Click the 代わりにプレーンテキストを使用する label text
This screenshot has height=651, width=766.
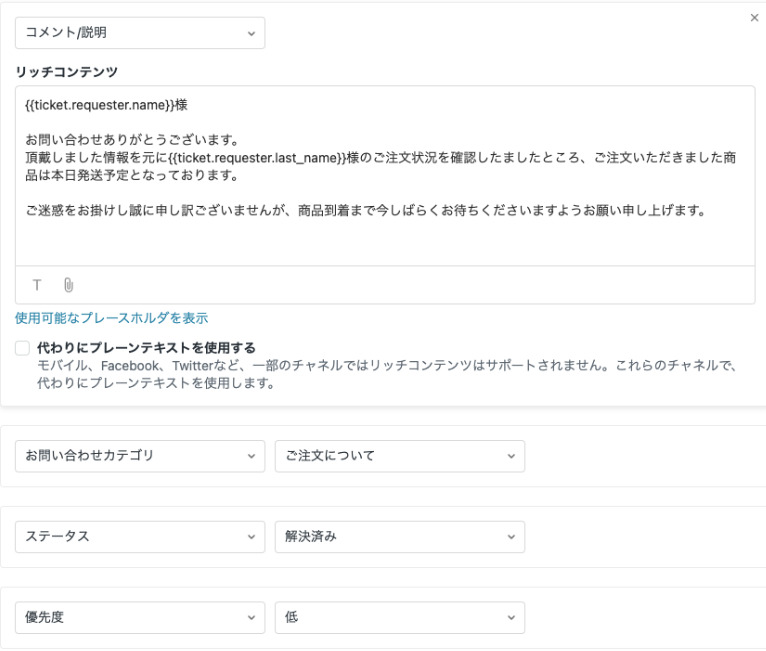point(146,348)
